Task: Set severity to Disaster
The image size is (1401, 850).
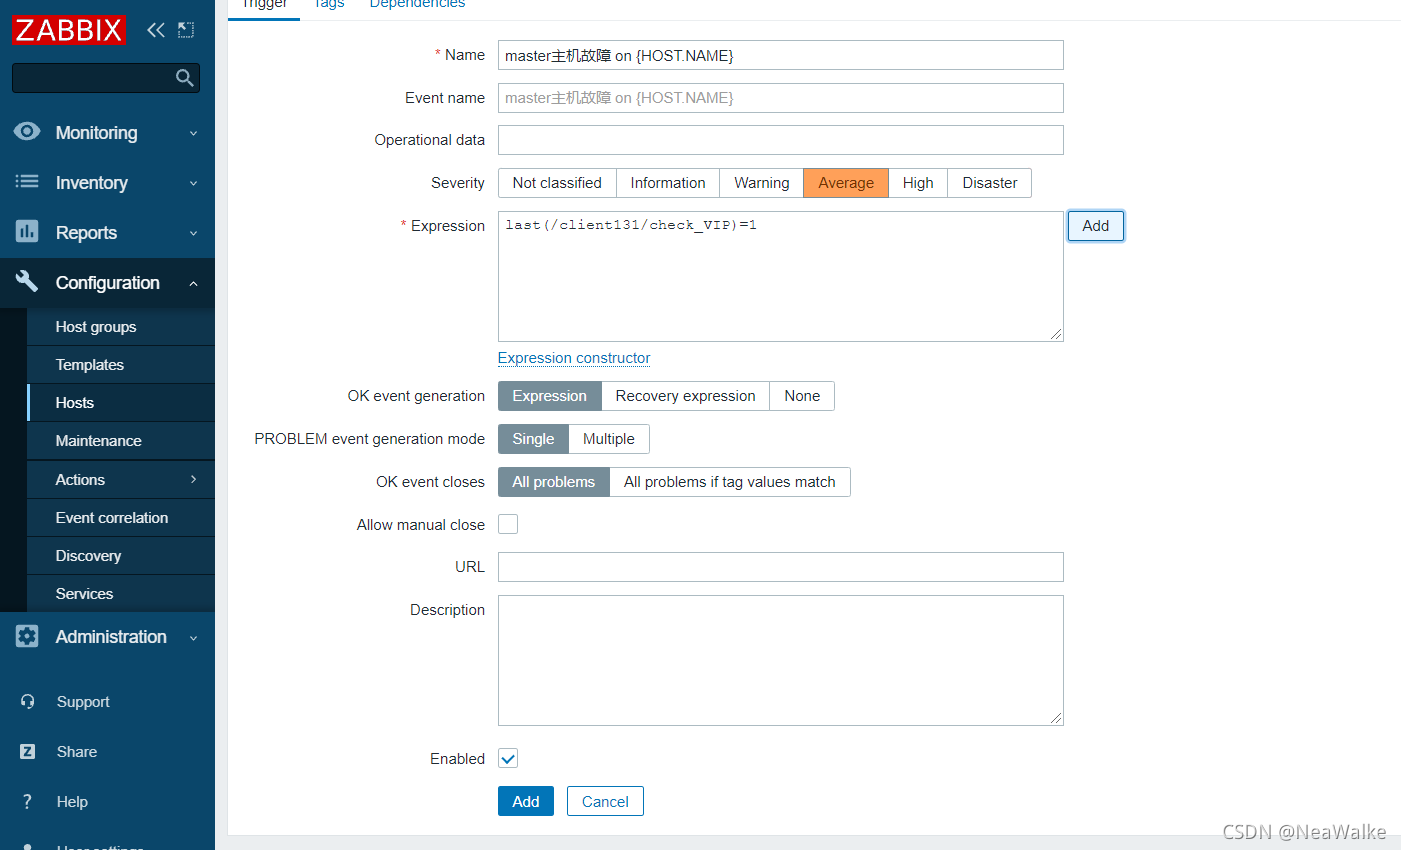Action: click(990, 183)
